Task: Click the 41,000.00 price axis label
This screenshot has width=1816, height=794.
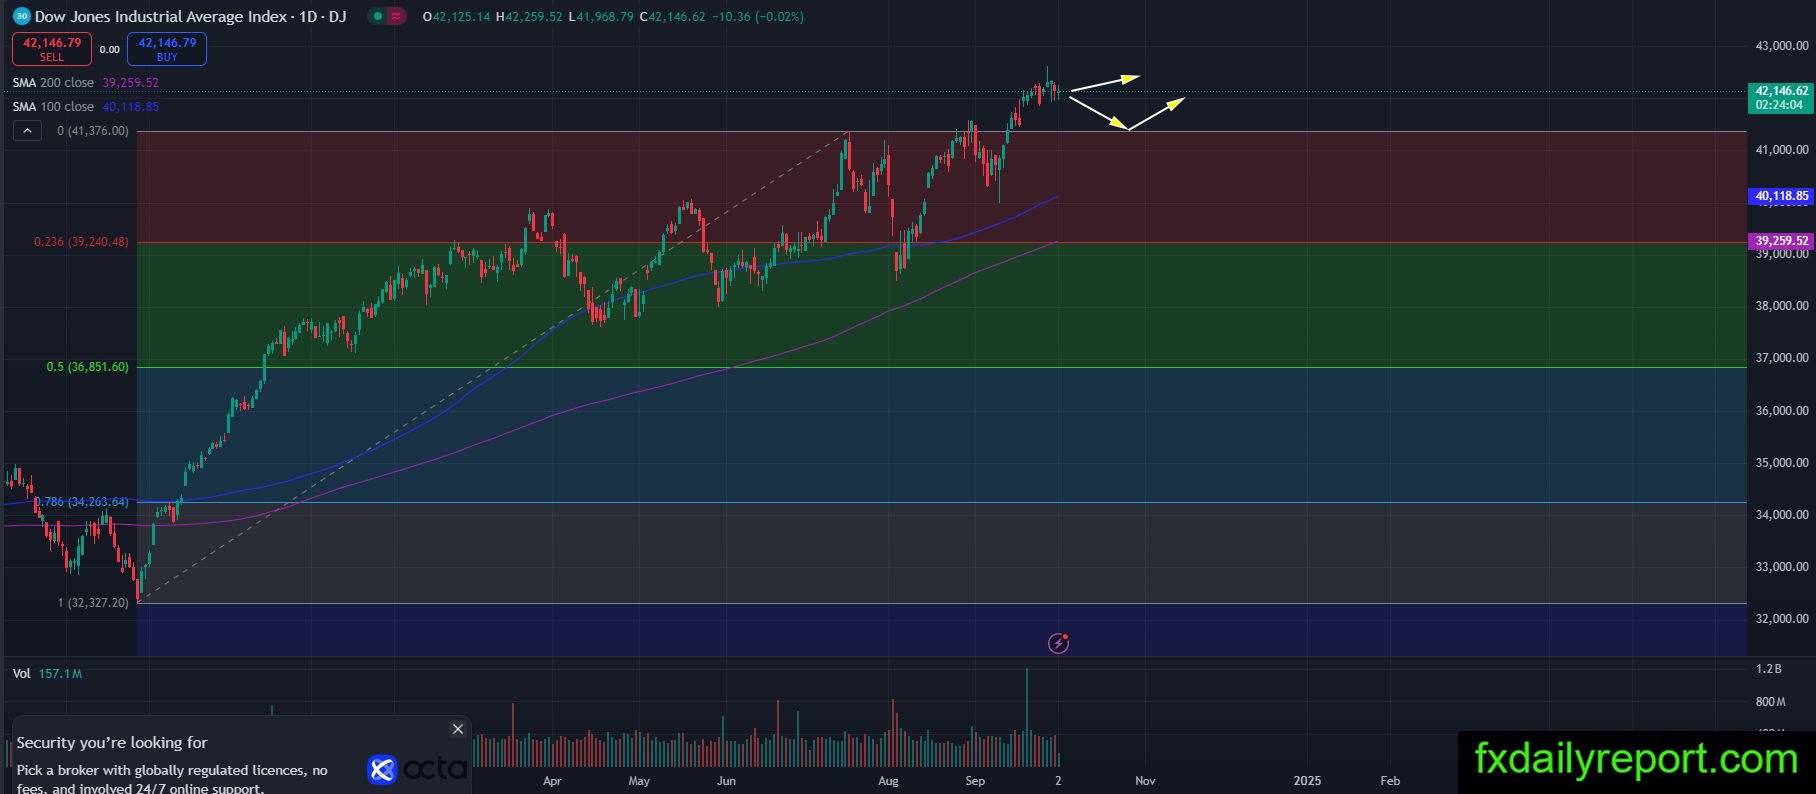Action: click(1782, 150)
